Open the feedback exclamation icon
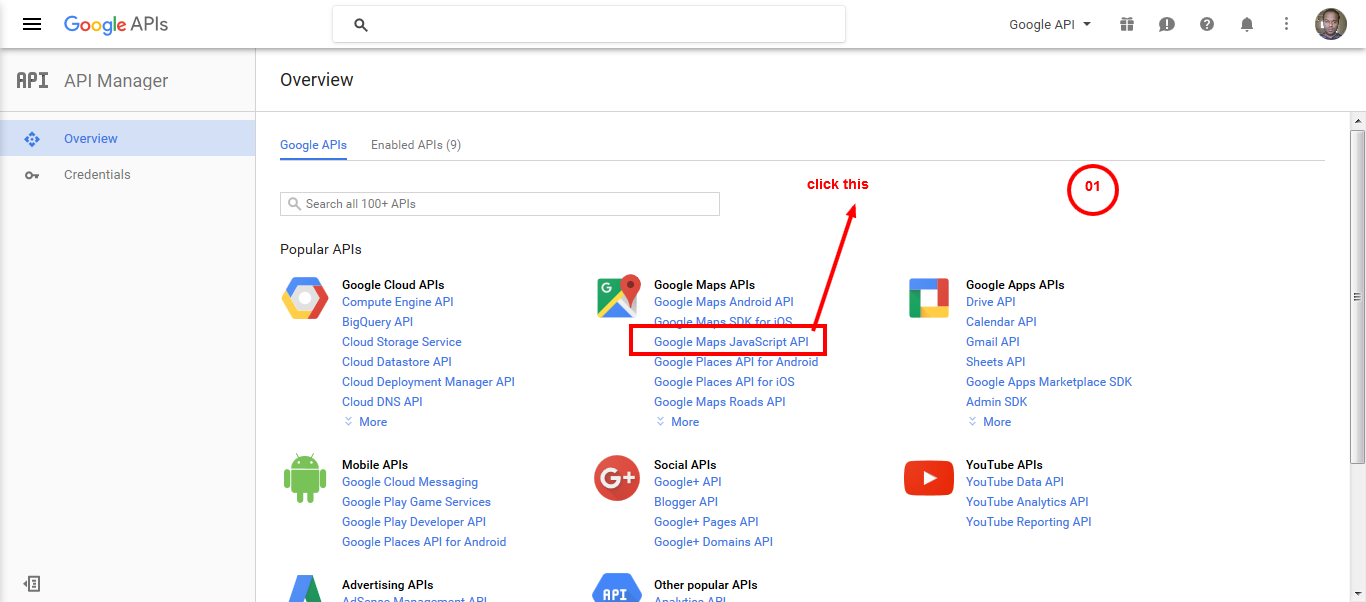 click(1167, 24)
